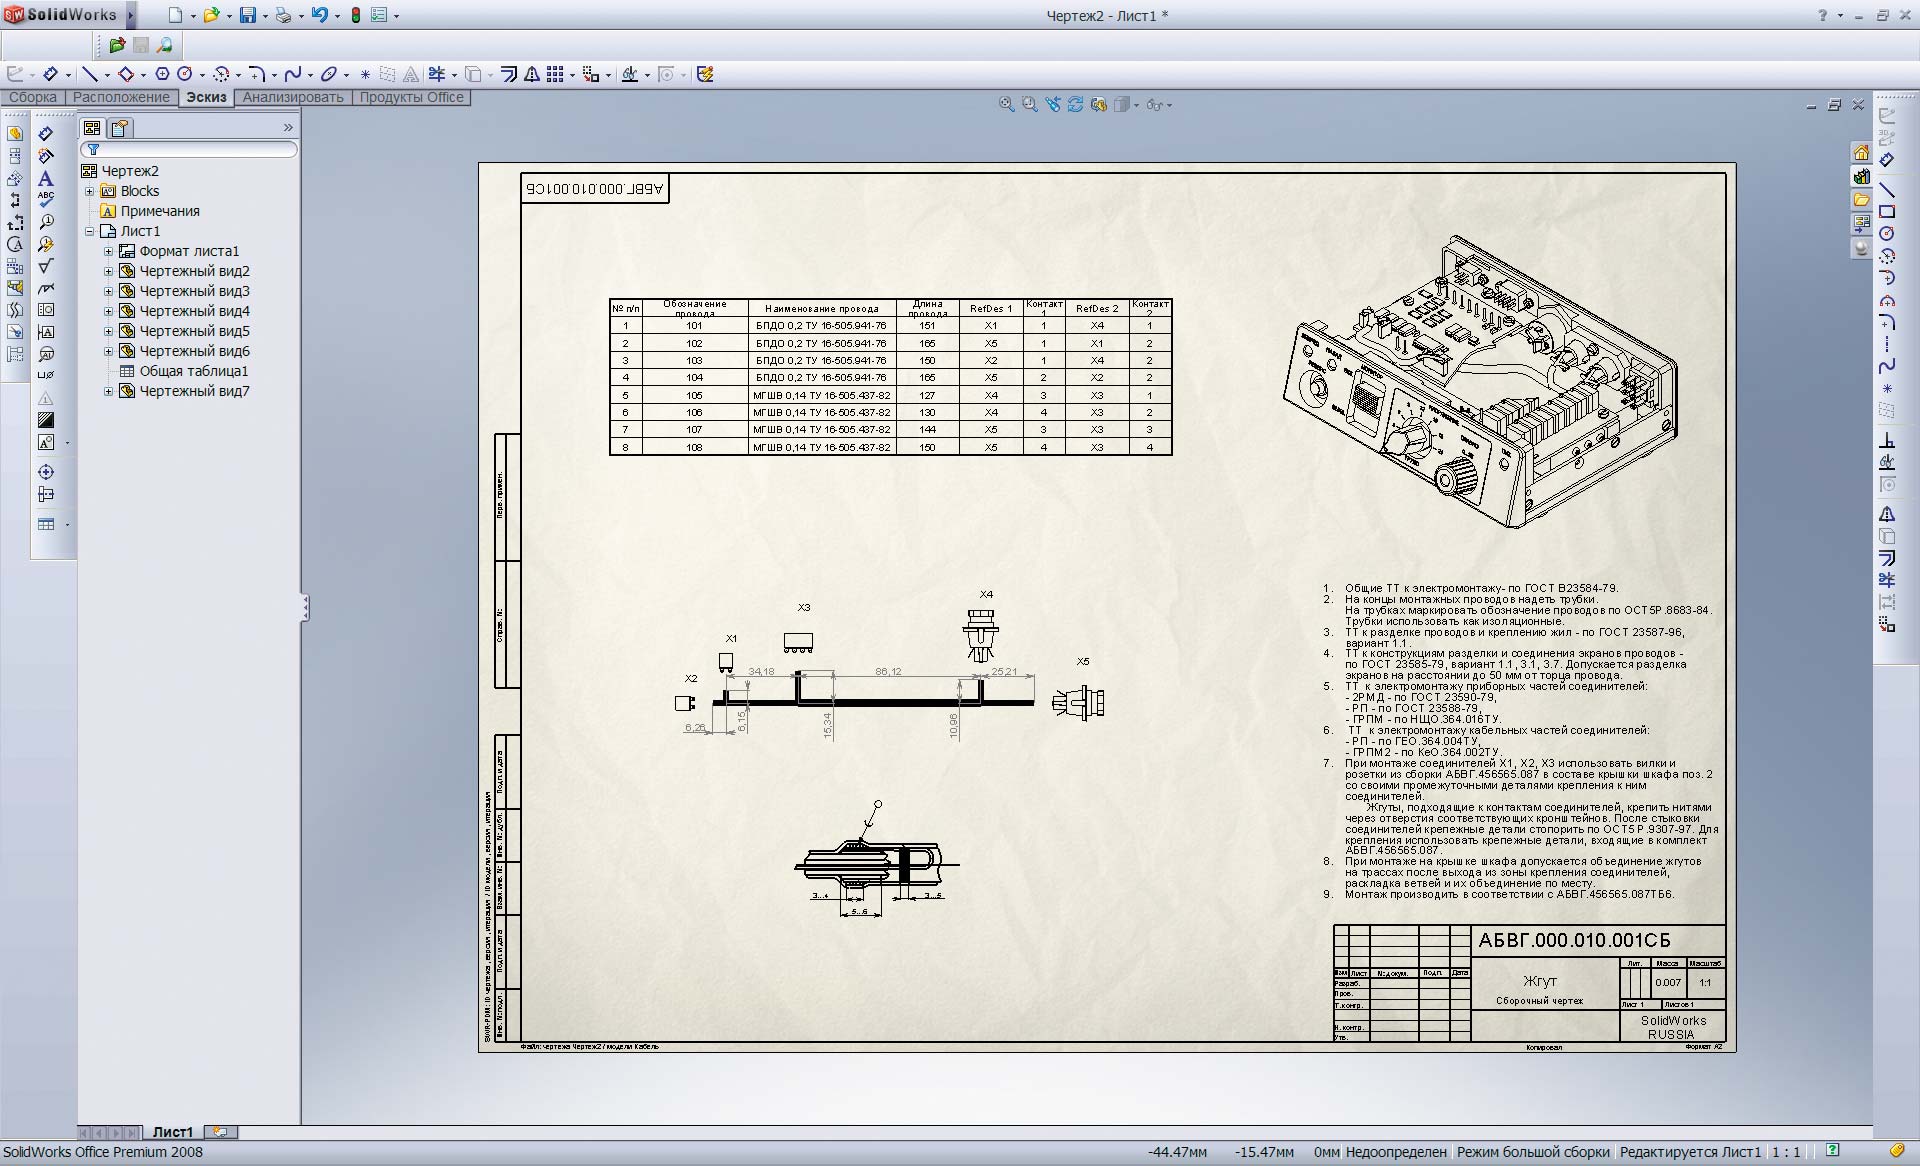This screenshot has height=1166, width=1920.
Task: Select the Trim Entities tool in top toolbar
Action: pos(436,74)
